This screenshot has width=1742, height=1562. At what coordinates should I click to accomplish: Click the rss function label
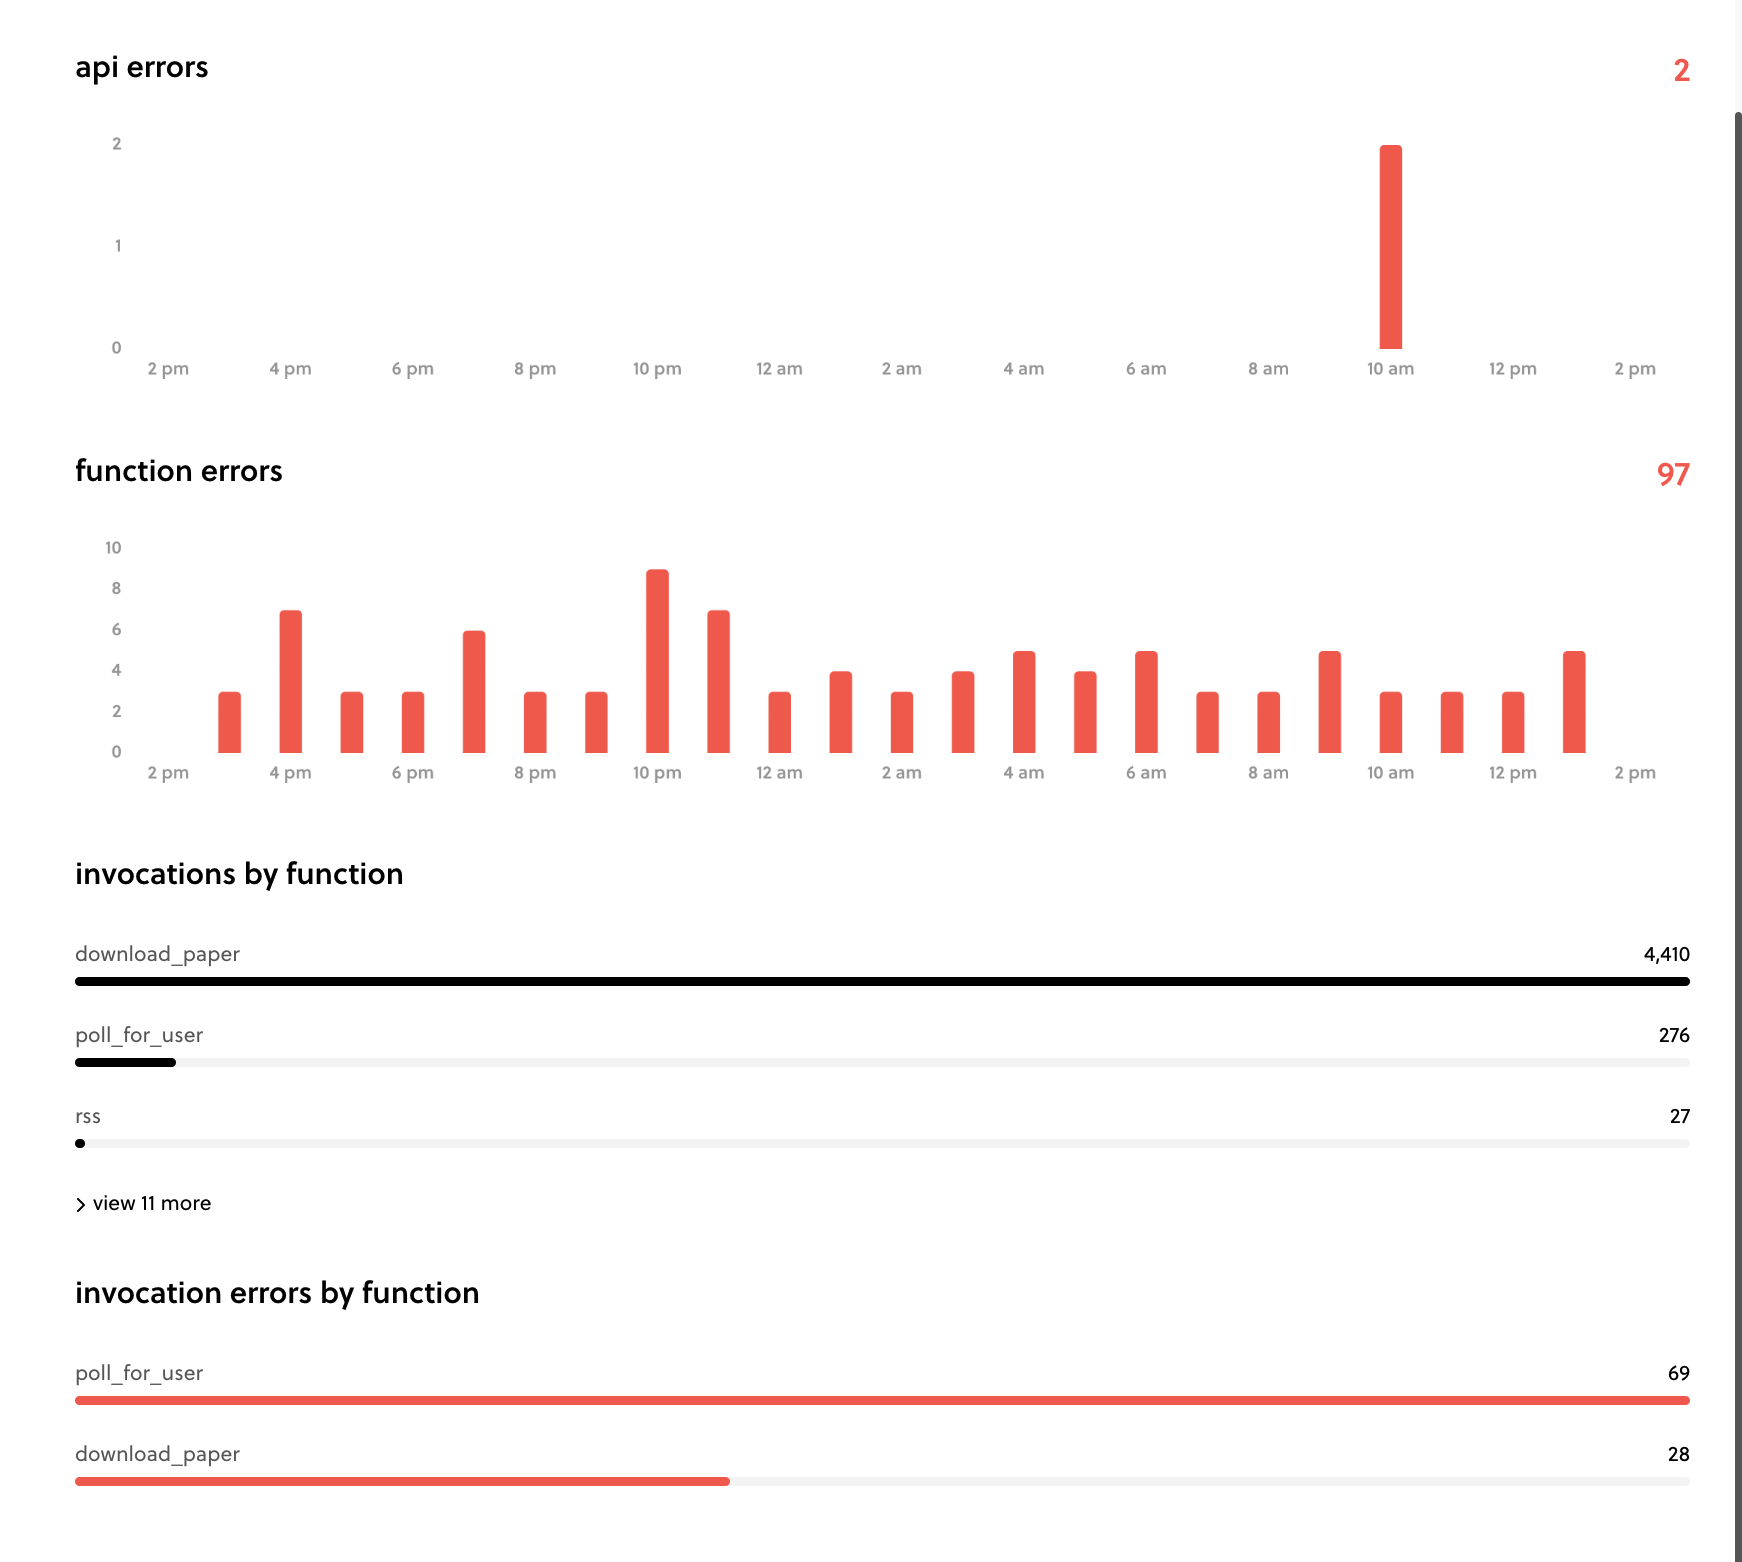click(x=88, y=1116)
